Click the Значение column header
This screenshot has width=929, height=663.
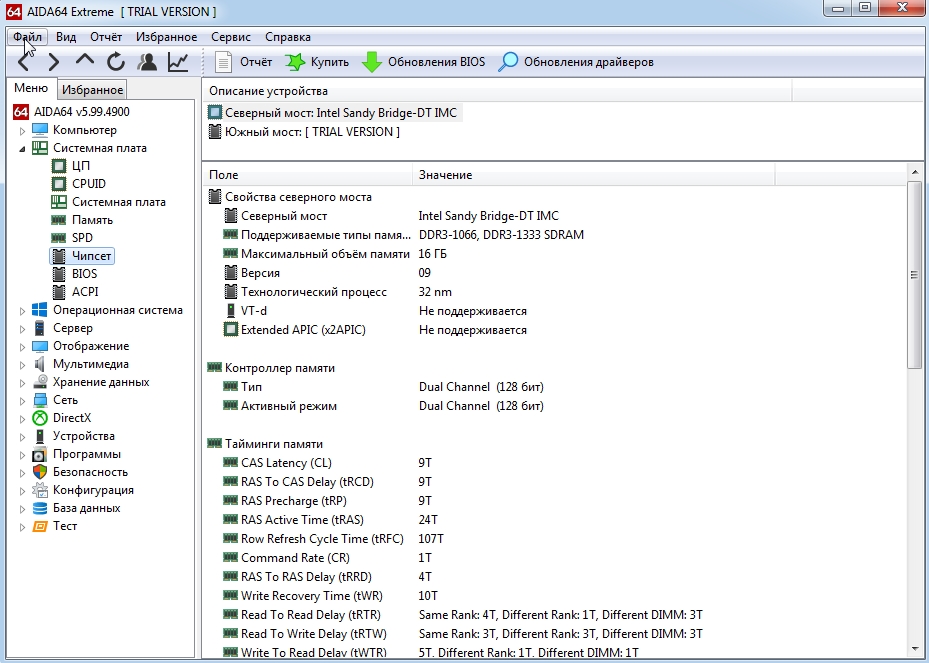pyautogui.click(x=445, y=175)
